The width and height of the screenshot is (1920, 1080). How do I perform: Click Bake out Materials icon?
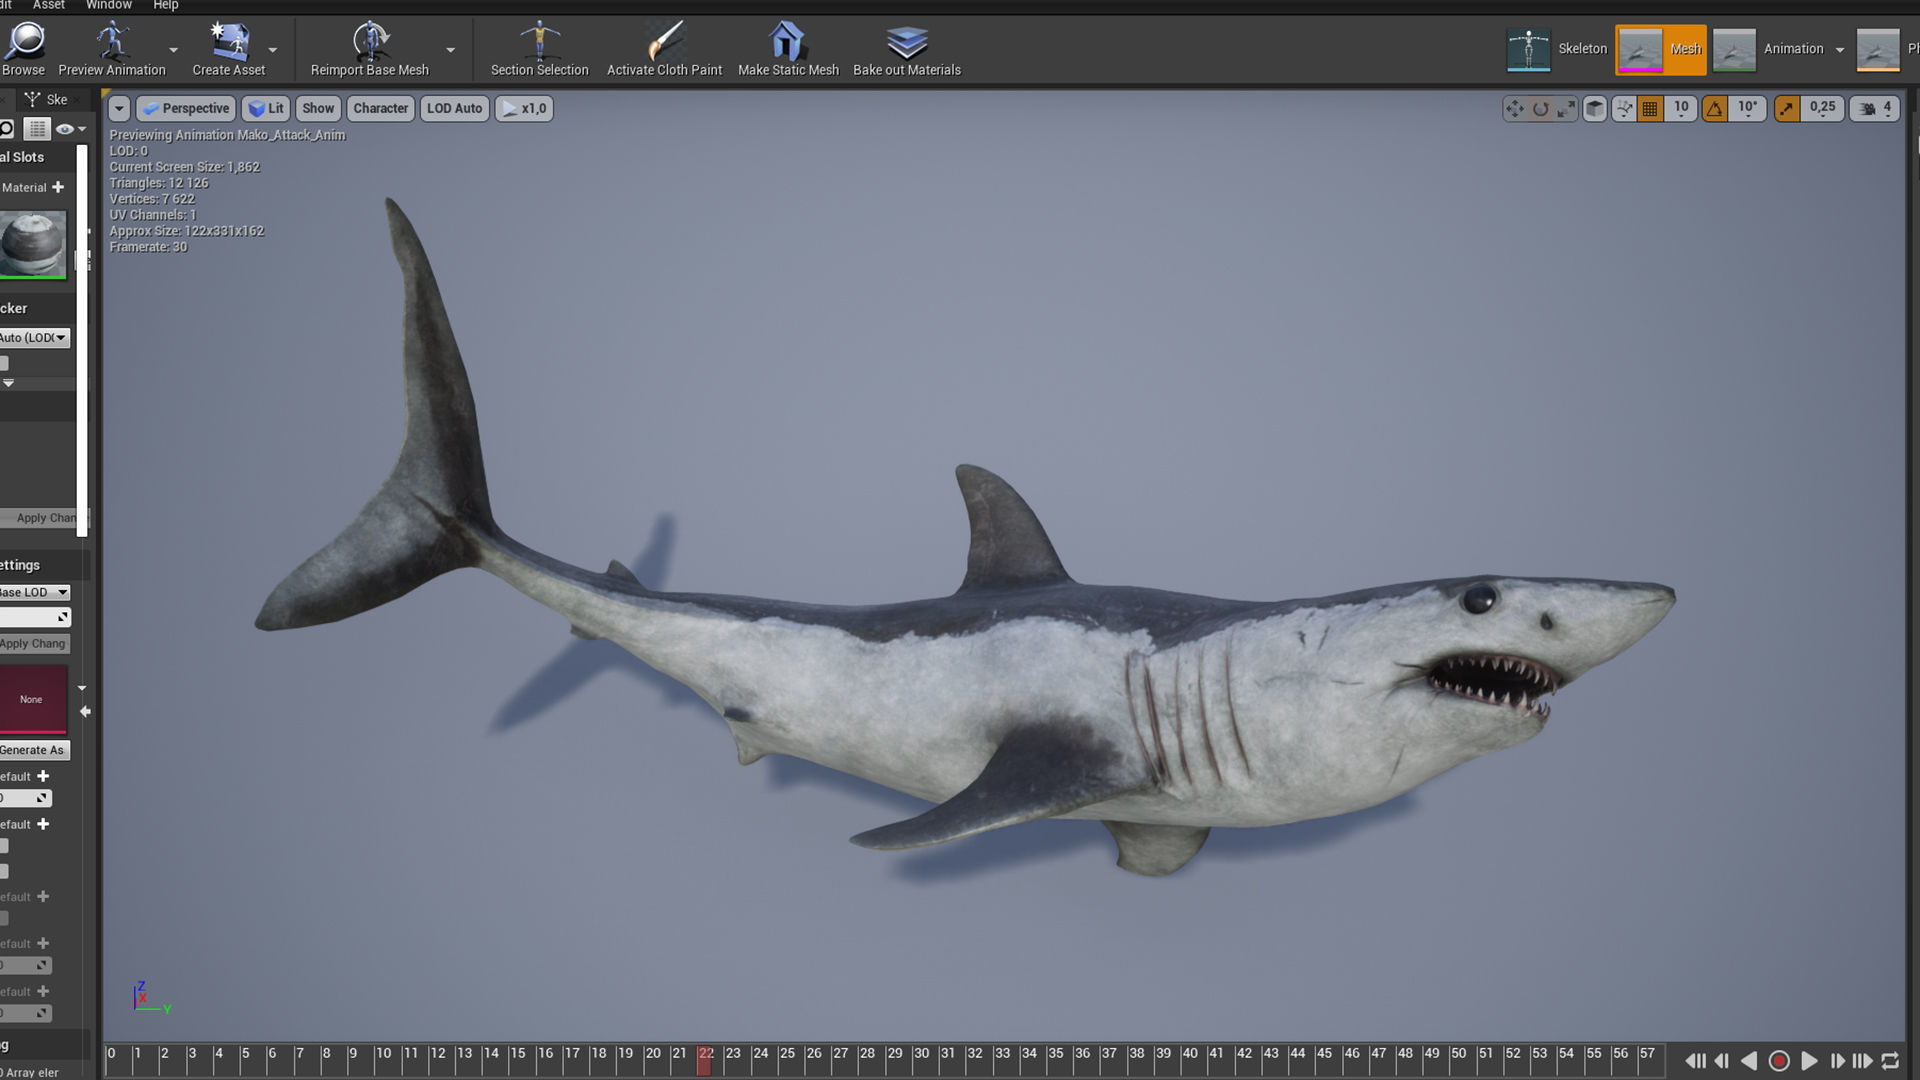(x=906, y=42)
